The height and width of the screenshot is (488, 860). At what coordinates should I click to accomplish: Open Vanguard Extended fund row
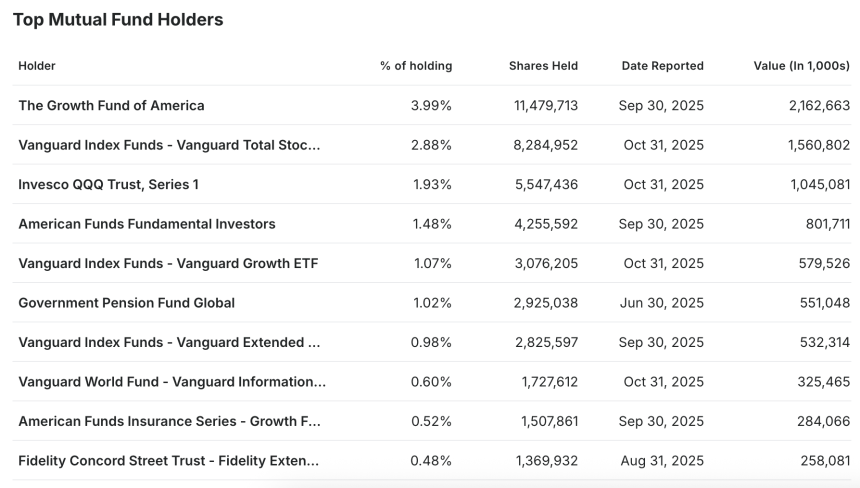pos(169,342)
